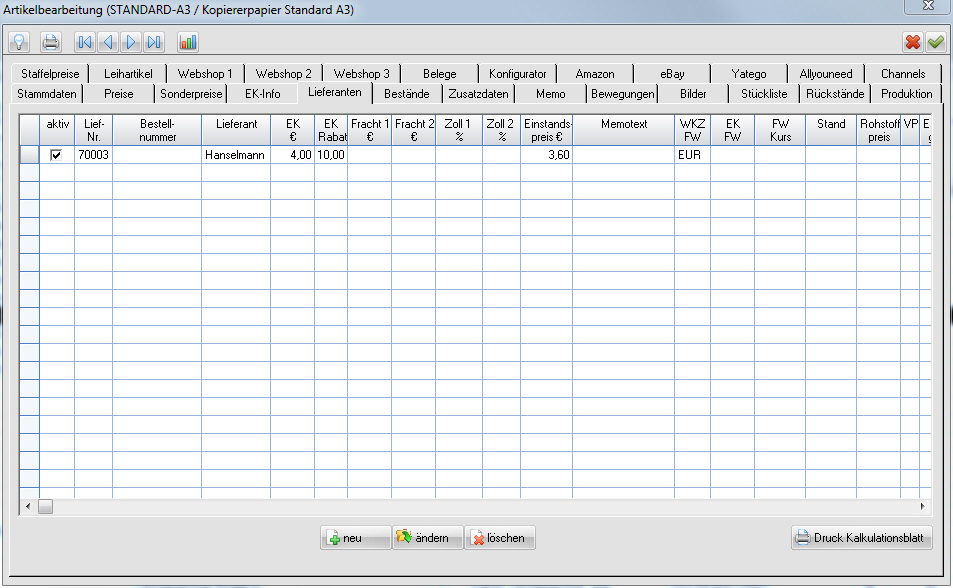Switch to Stückliste tab

[764, 94]
